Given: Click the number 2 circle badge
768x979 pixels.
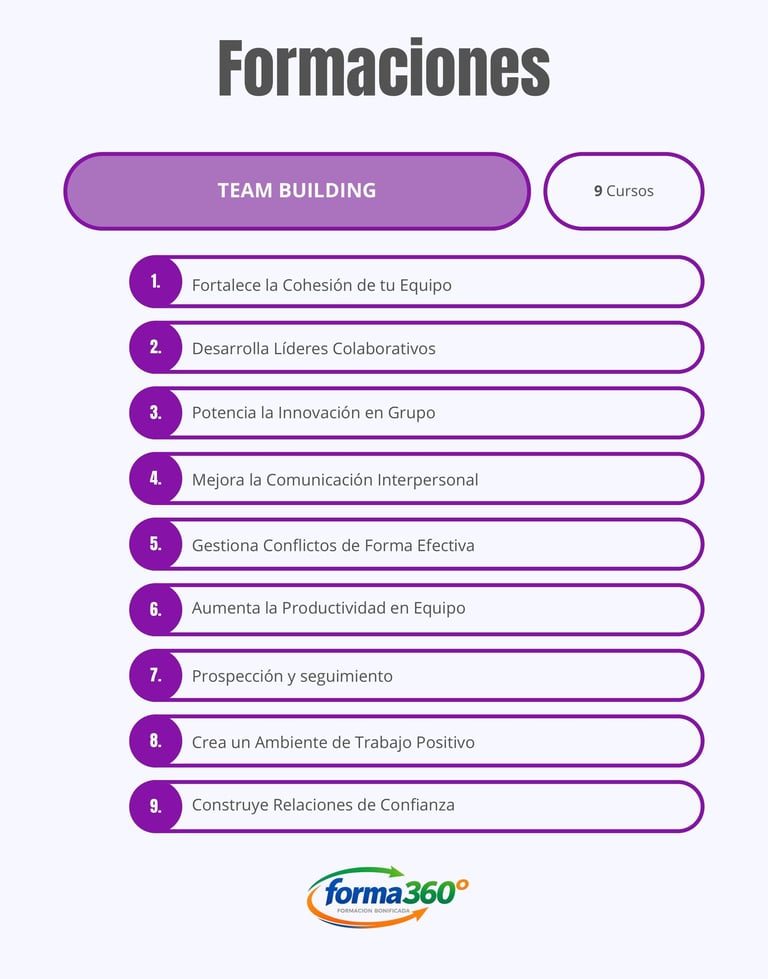Looking at the screenshot, I should tap(155, 348).
